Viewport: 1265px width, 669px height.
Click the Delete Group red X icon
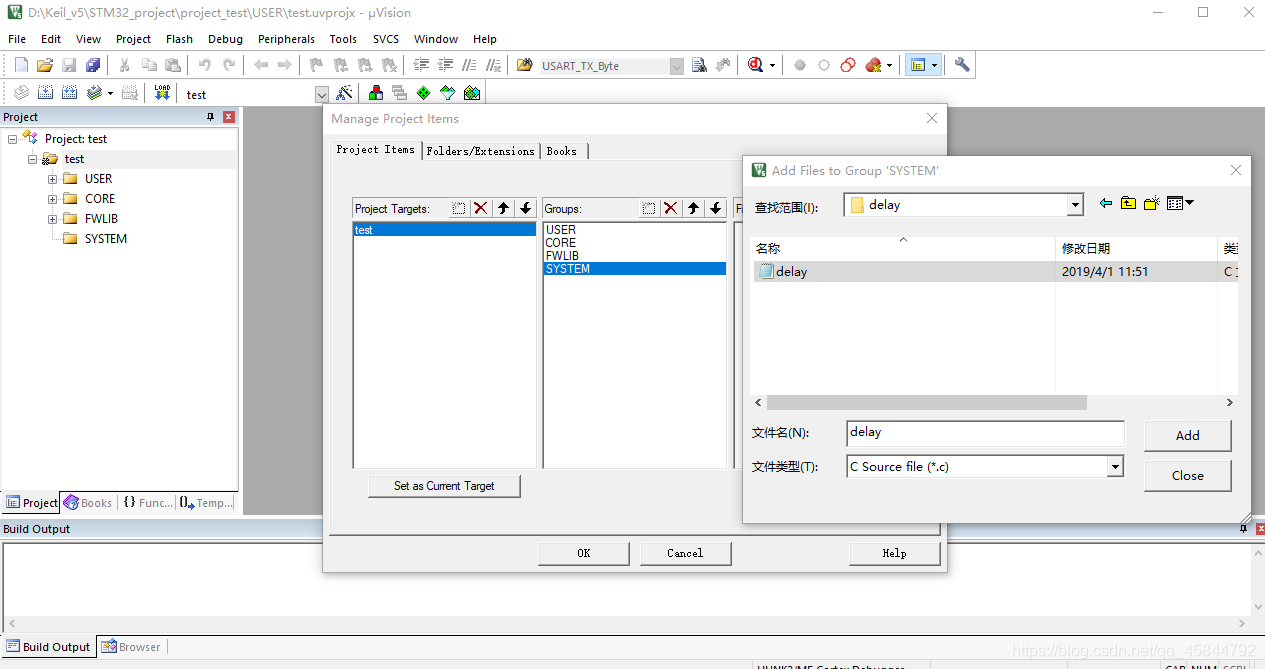[671, 208]
